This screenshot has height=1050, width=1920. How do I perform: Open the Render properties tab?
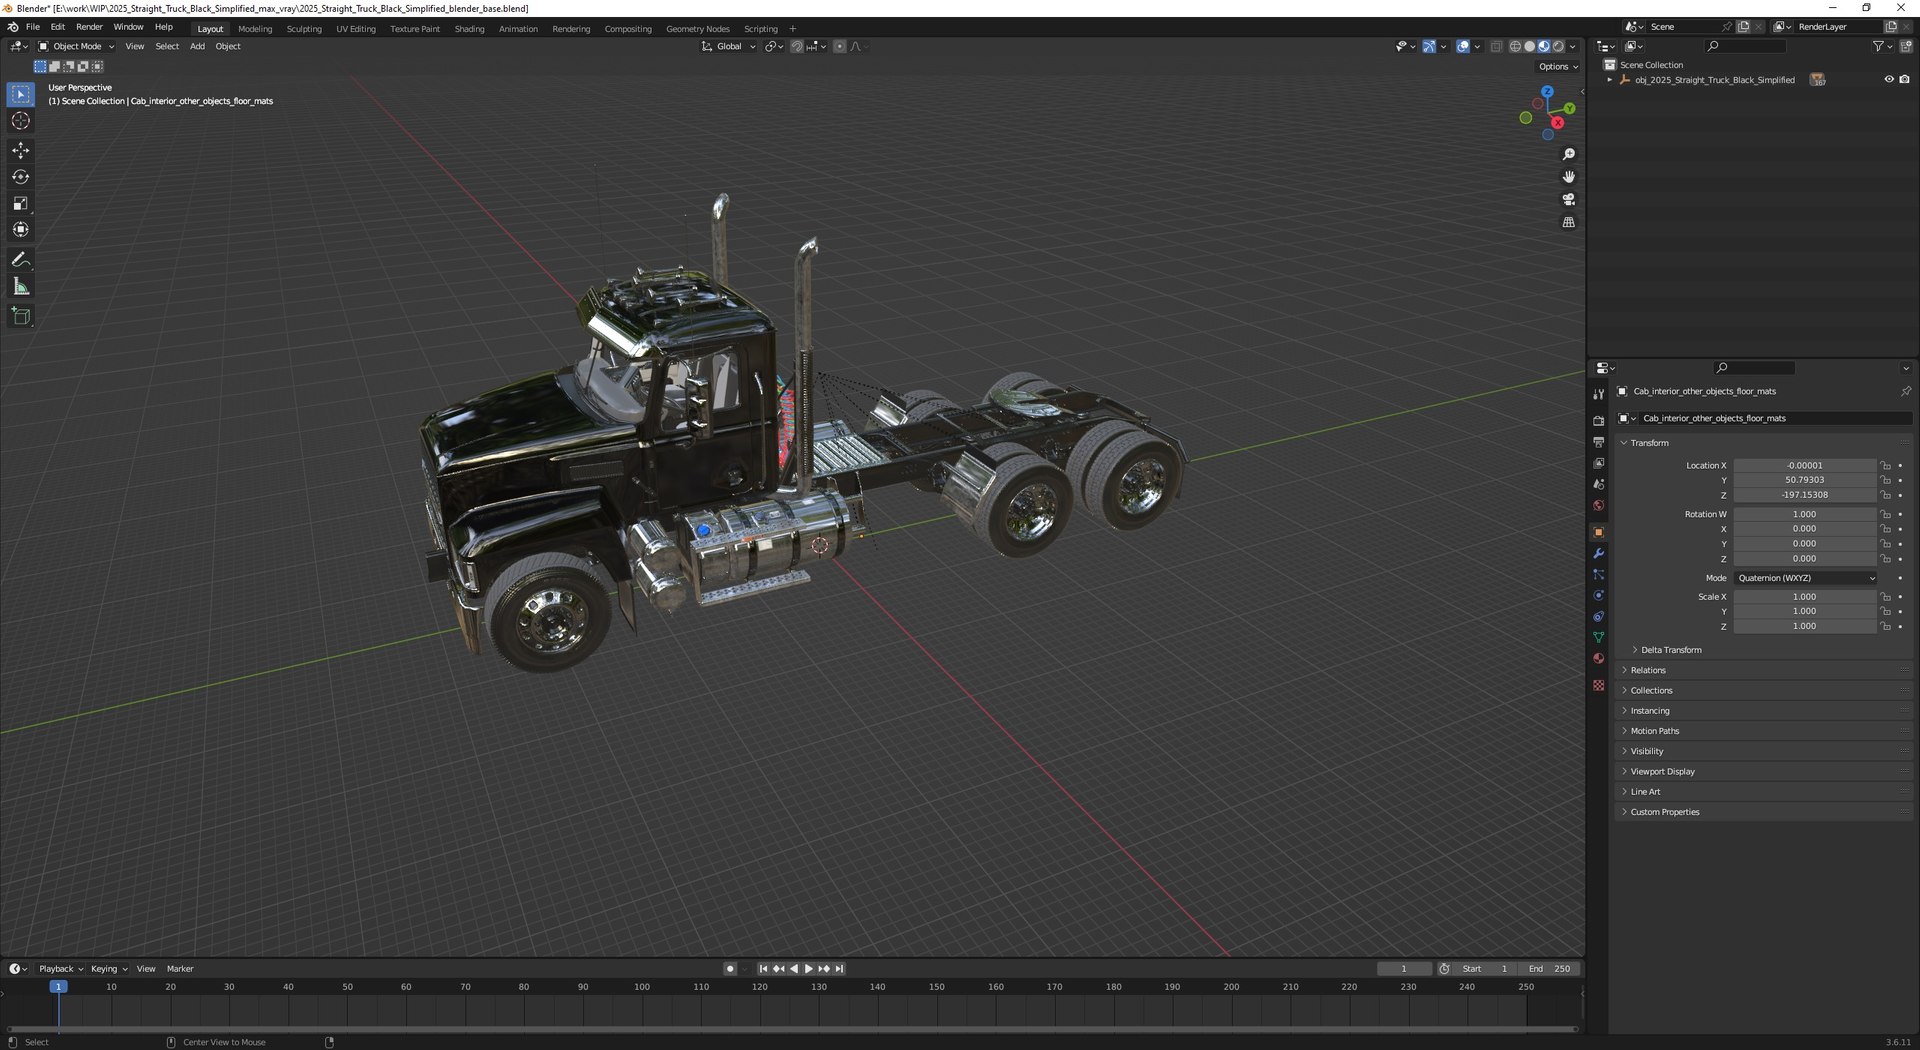pyautogui.click(x=1598, y=421)
